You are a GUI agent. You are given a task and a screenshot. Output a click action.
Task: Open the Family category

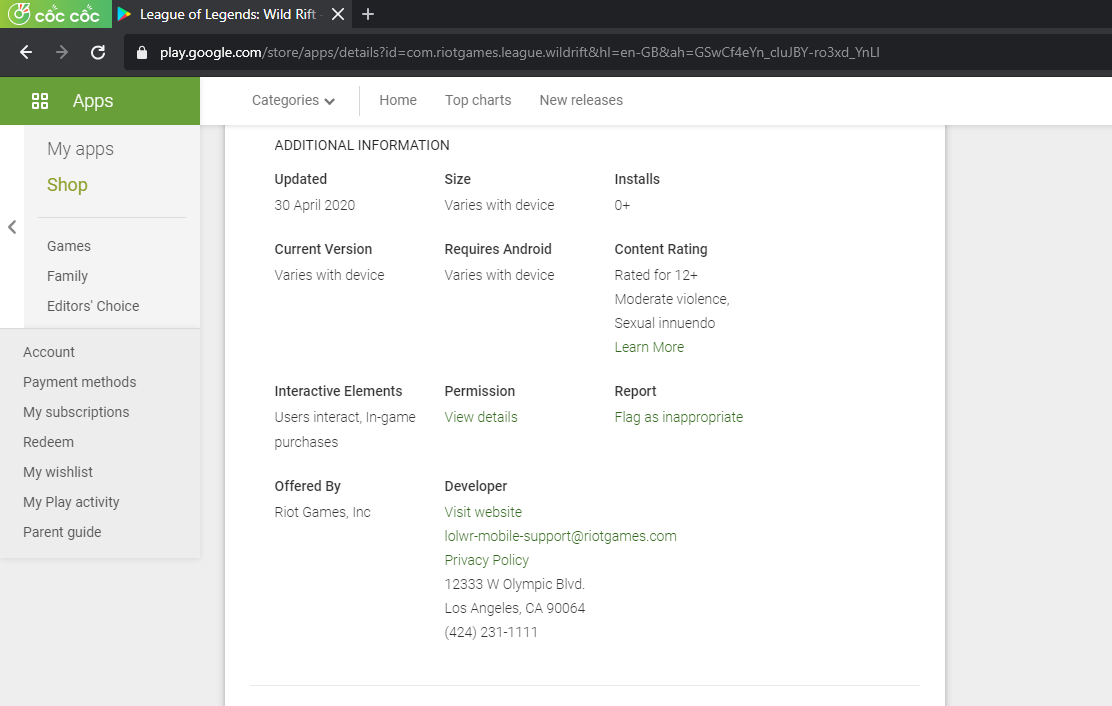67,276
